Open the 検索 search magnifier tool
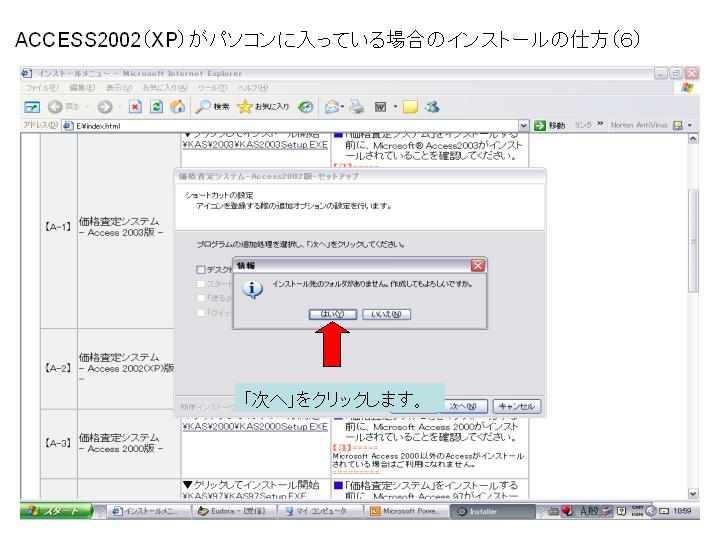 [x=212, y=107]
